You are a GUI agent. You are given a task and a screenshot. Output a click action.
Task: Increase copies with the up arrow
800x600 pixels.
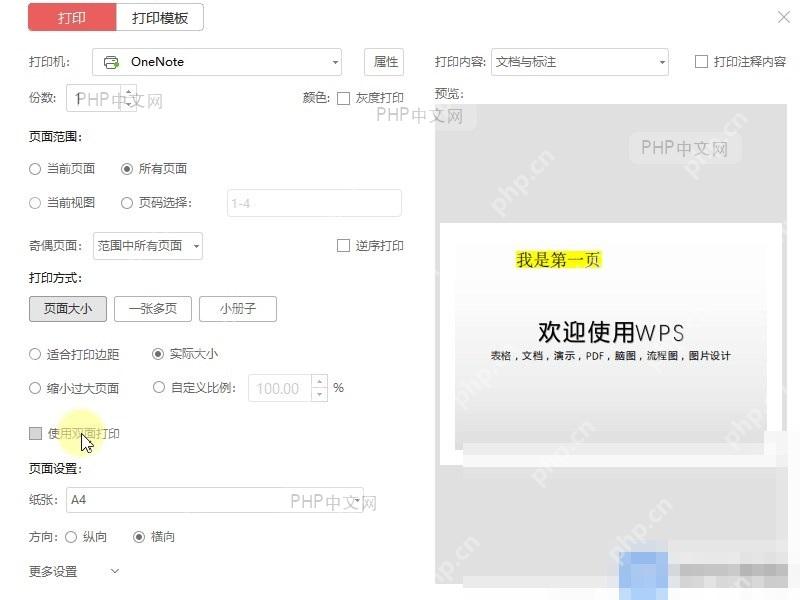point(129,92)
